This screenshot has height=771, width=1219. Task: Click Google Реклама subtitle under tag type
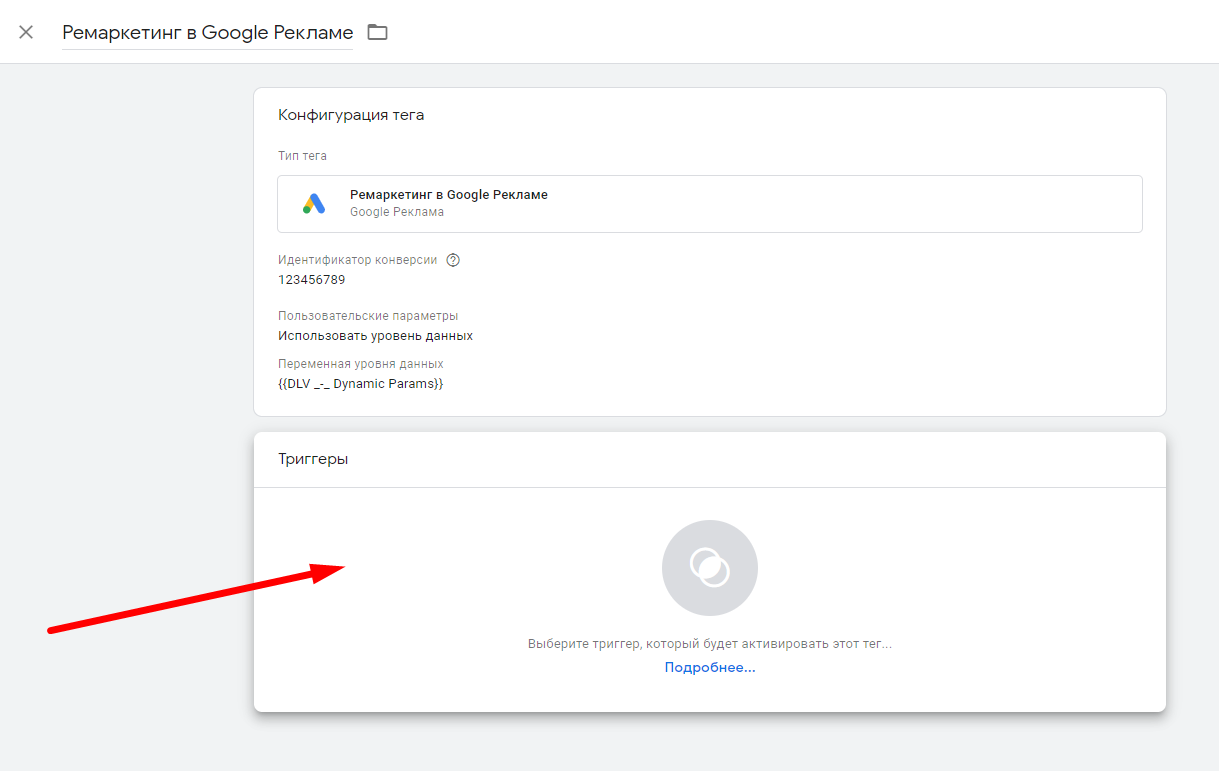(396, 212)
